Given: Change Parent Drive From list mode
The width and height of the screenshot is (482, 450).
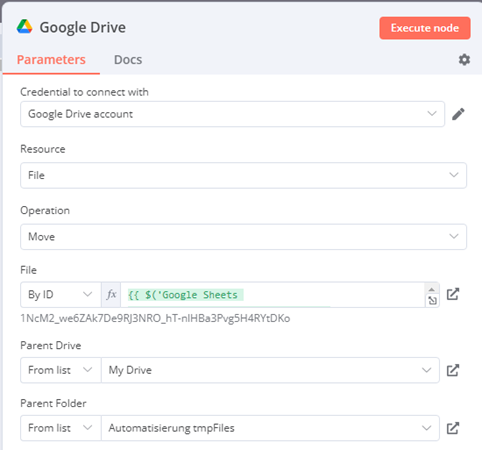Looking at the screenshot, I should tap(61, 370).
